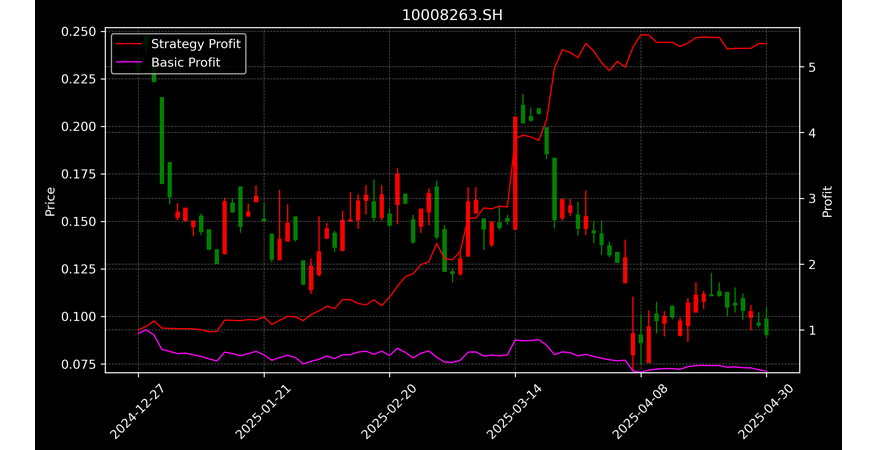Image resolution: width=878 pixels, height=450 pixels.
Task: Select the Basic Profit legend entry
Action: tap(169, 62)
